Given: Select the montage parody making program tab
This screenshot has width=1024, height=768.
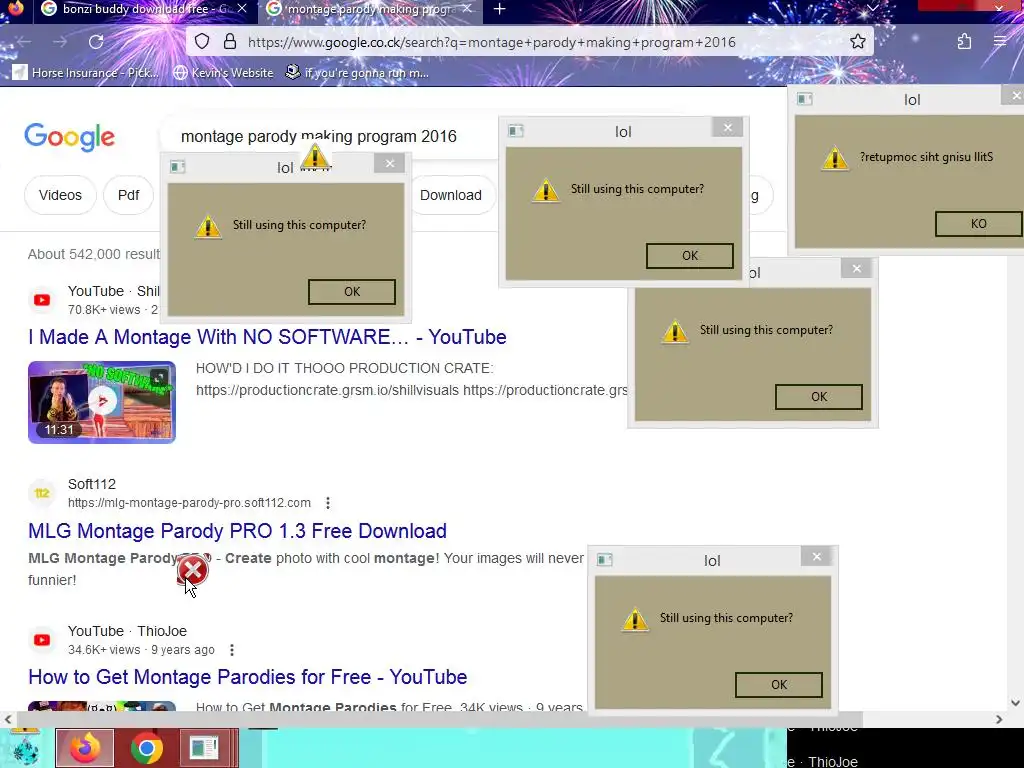Looking at the screenshot, I should (x=369, y=9).
